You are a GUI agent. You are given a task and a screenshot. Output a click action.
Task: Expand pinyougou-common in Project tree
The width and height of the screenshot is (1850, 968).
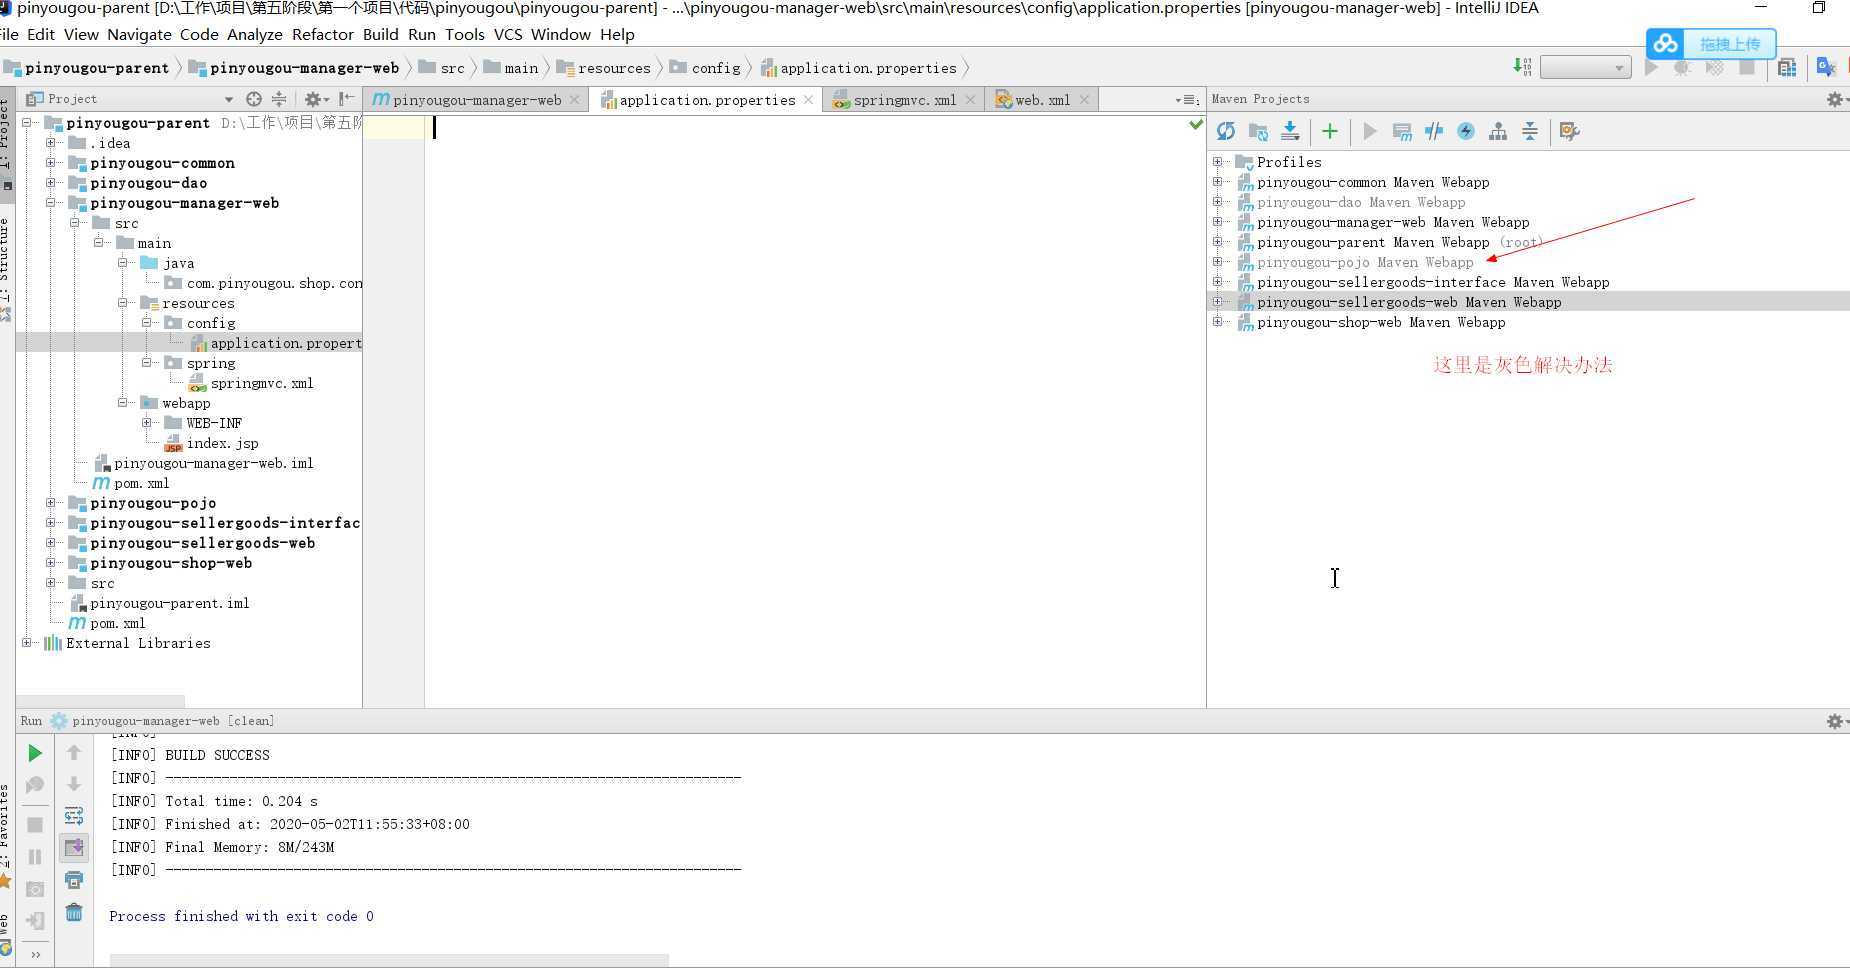pyautogui.click(x=51, y=163)
